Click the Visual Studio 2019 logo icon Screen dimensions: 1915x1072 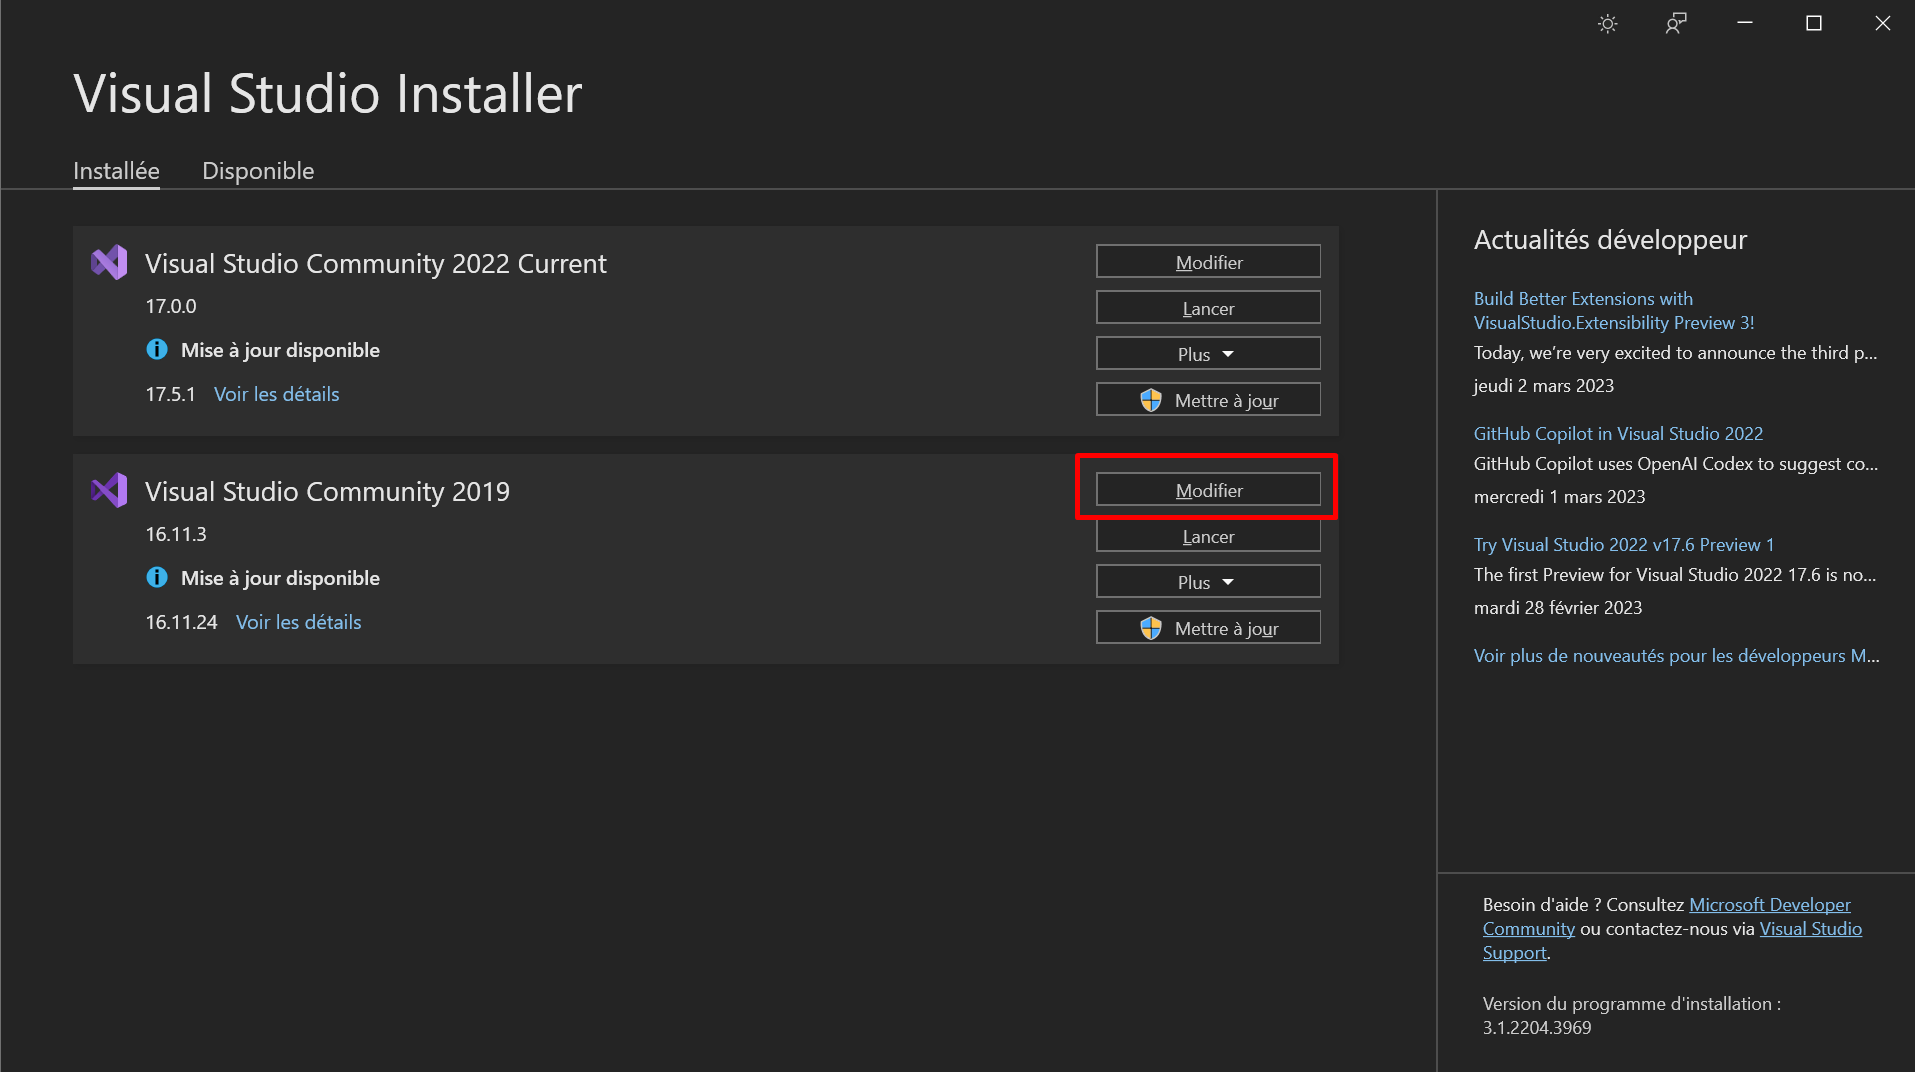110,491
